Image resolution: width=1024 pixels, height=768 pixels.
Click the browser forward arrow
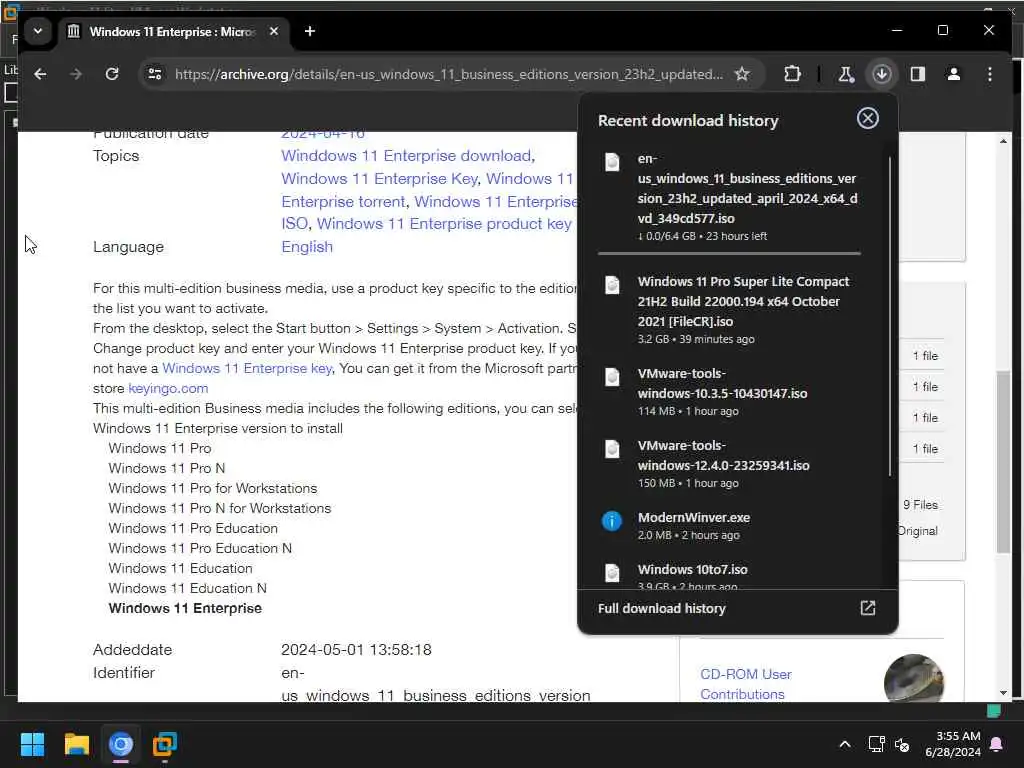click(76, 74)
